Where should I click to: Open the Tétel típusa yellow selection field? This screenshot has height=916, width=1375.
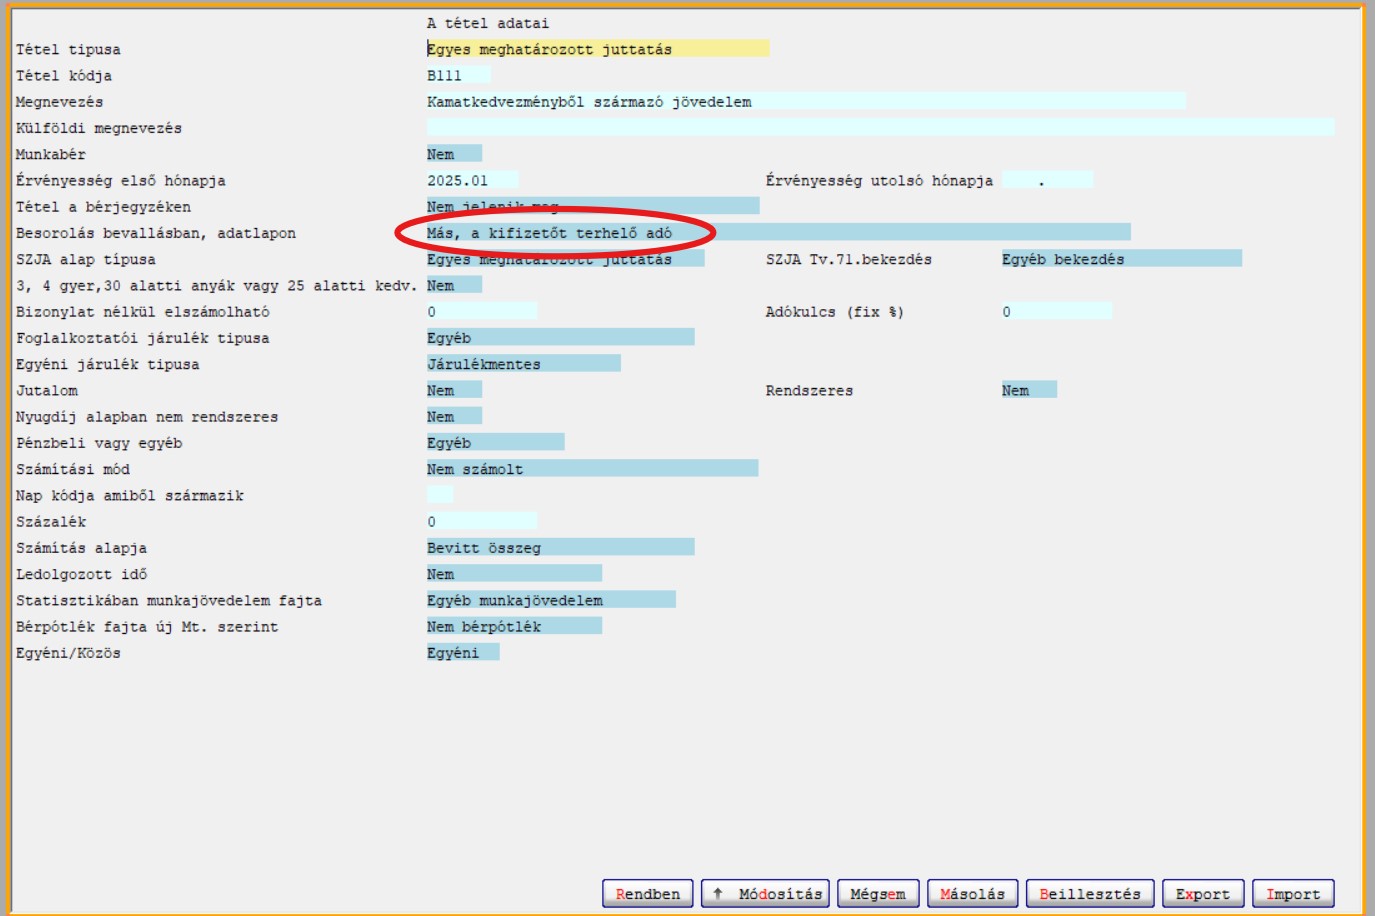[597, 49]
